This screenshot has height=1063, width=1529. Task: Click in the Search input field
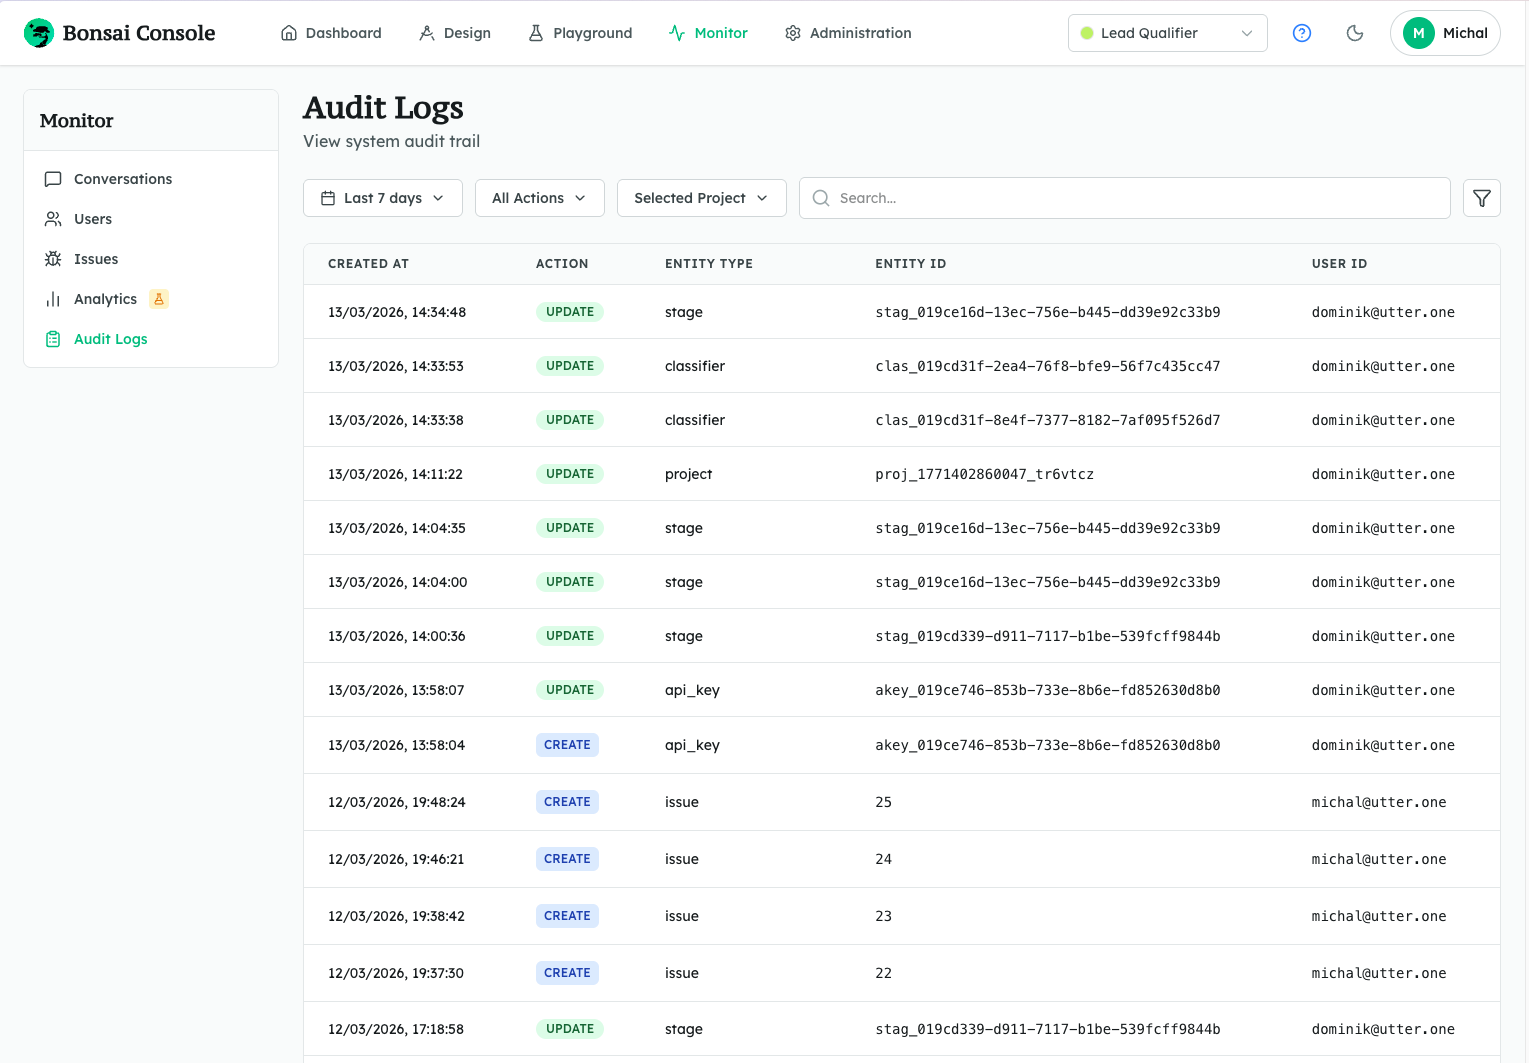coord(1125,198)
